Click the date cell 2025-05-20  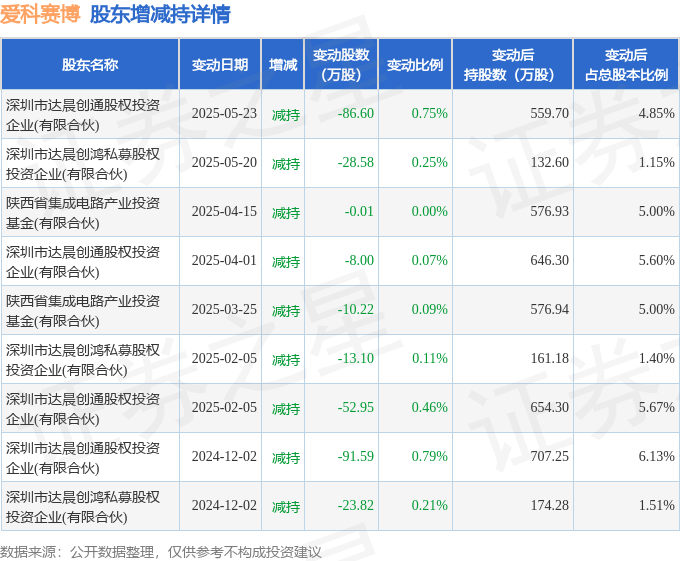[x=224, y=163]
